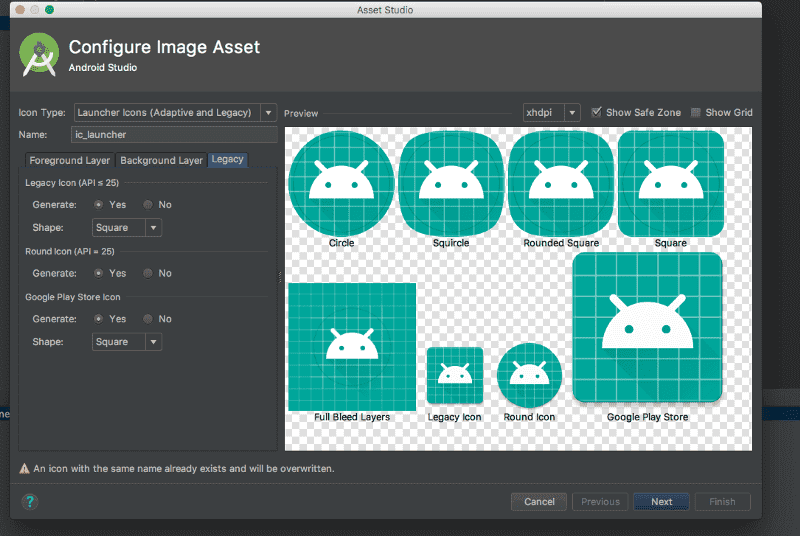
Task: Switch to the Foreground Layer tab
Action: pos(69,160)
